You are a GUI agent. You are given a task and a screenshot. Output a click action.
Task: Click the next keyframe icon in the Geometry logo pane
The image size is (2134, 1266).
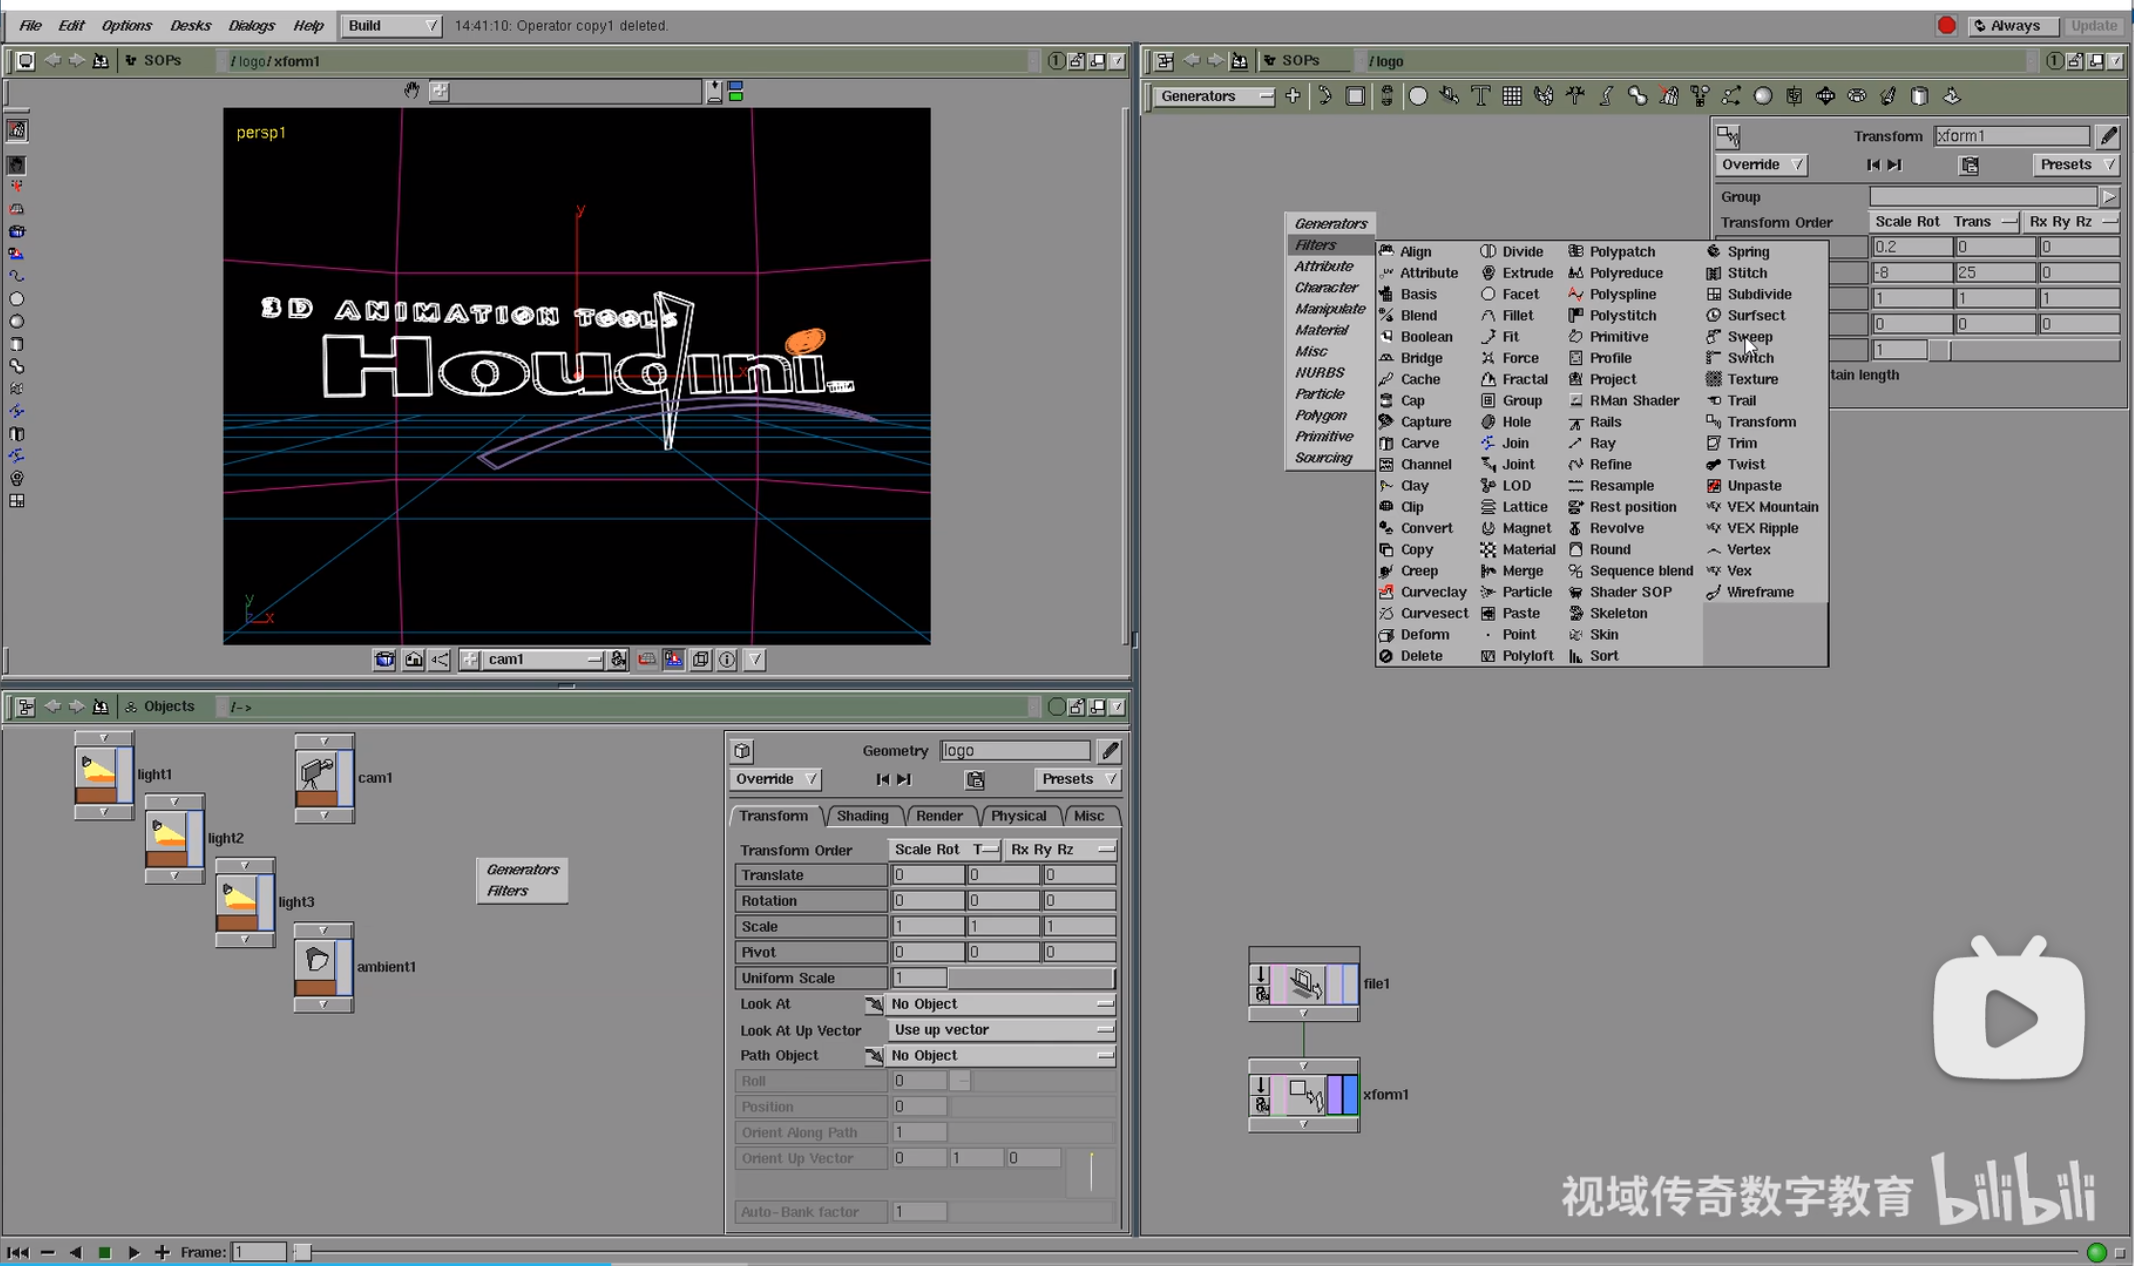point(904,779)
